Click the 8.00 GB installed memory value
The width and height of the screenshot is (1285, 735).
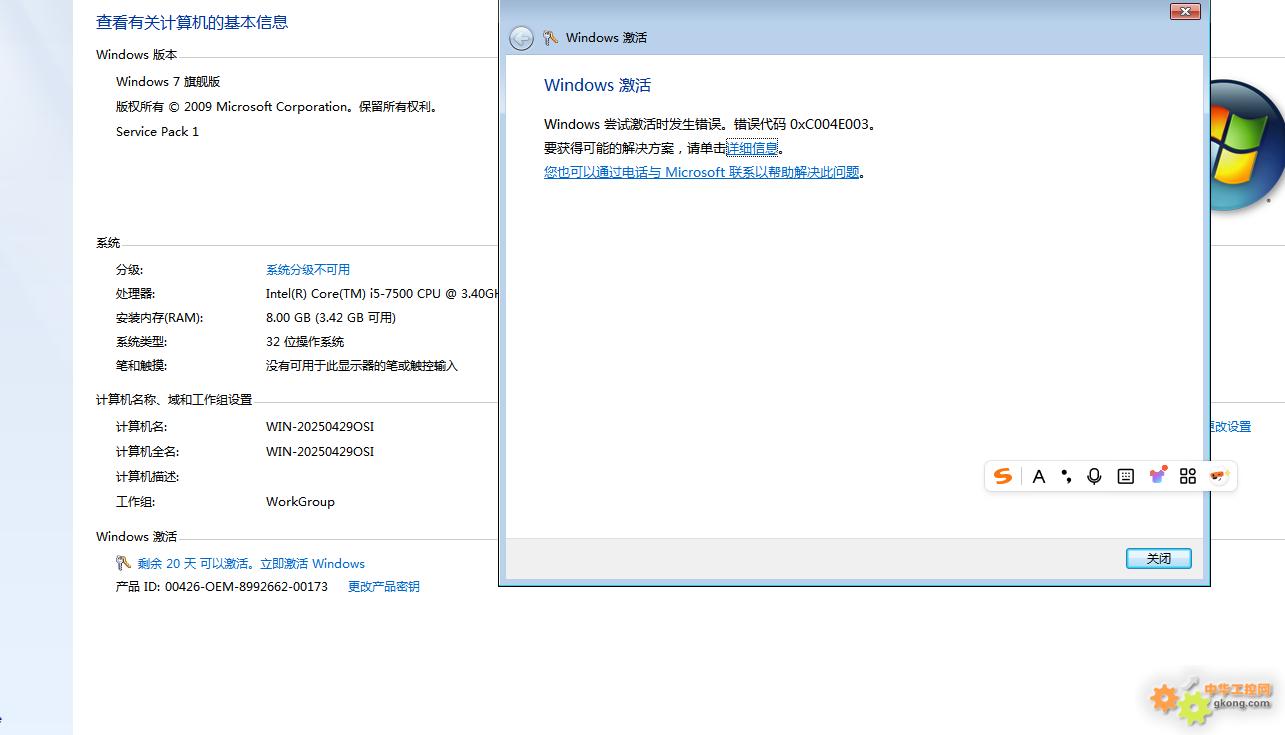(x=331, y=318)
